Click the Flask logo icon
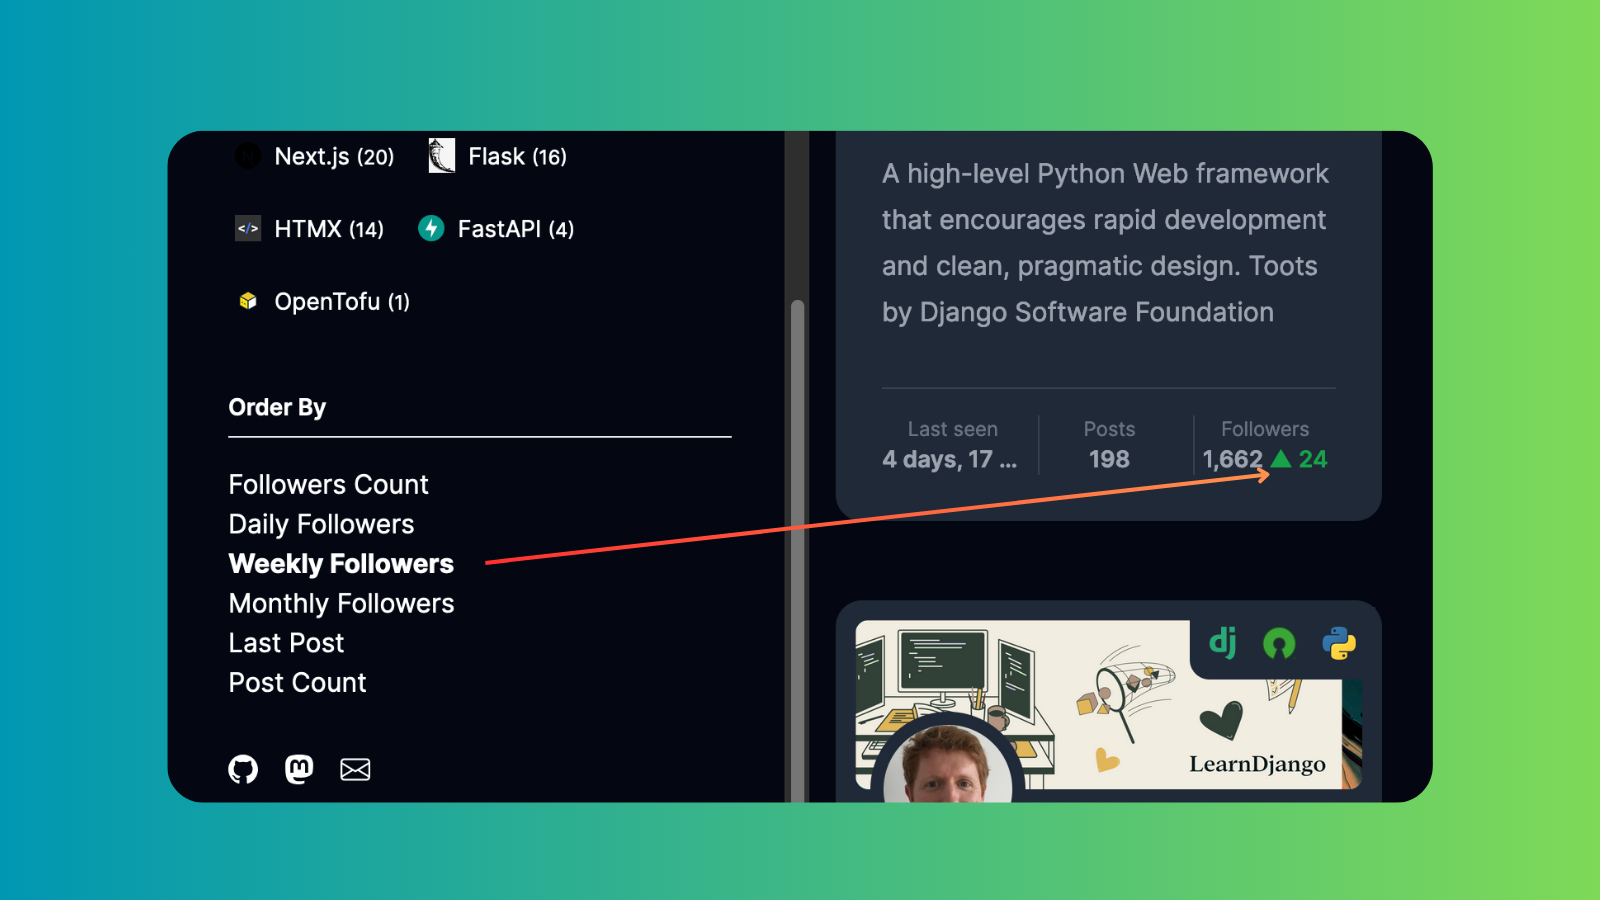Viewport: 1600px width, 900px height. [441, 156]
